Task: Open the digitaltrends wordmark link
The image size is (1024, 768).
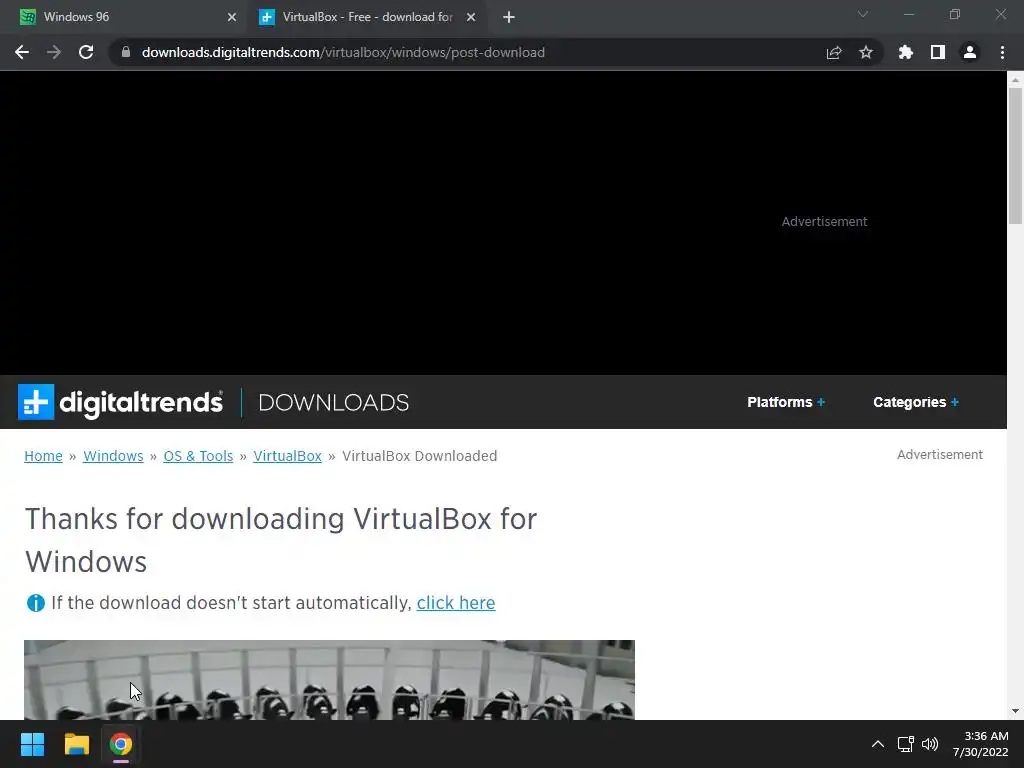Action: coord(141,402)
